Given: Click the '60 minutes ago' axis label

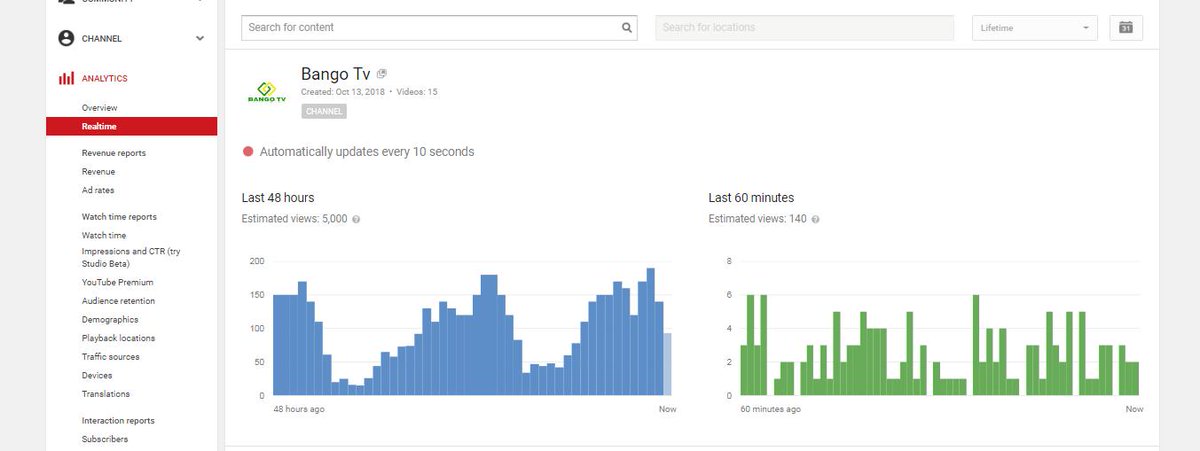Looking at the screenshot, I should pyautogui.click(x=770, y=409).
